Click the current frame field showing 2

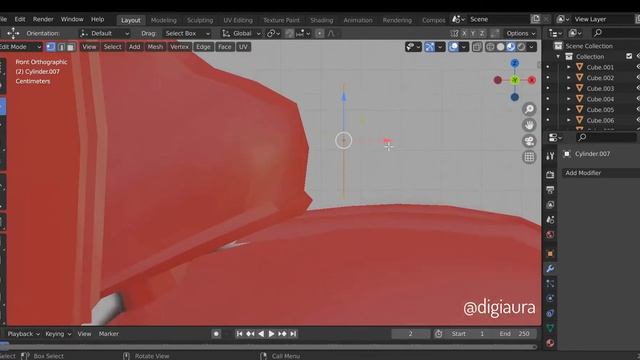coord(411,334)
